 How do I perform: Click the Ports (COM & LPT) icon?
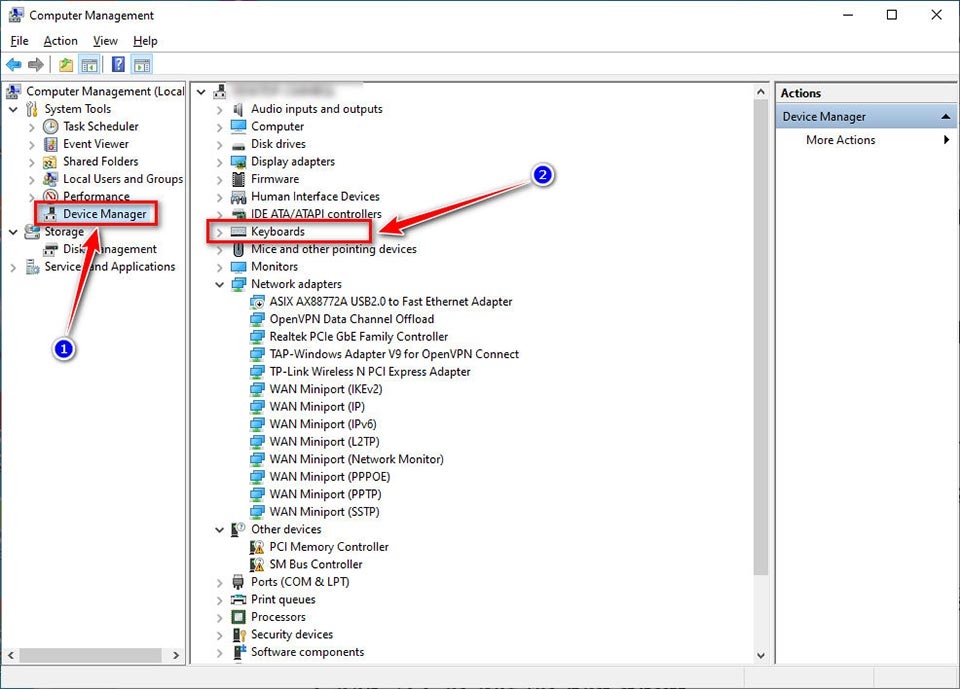click(x=238, y=582)
